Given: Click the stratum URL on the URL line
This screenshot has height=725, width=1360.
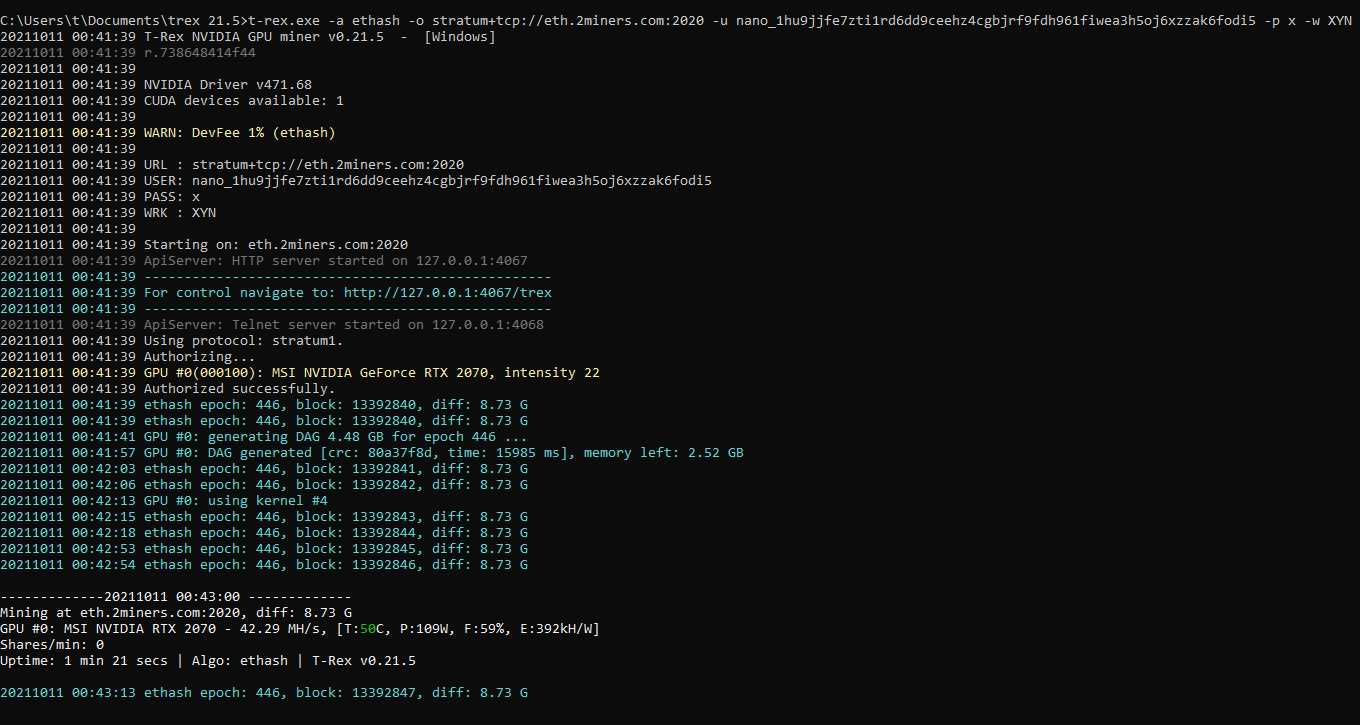Looking at the screenshot, I should tap(328, 165).
